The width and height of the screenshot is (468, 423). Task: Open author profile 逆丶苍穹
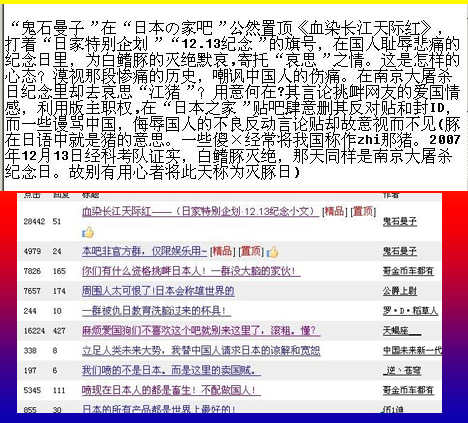[x=402, y=370]
